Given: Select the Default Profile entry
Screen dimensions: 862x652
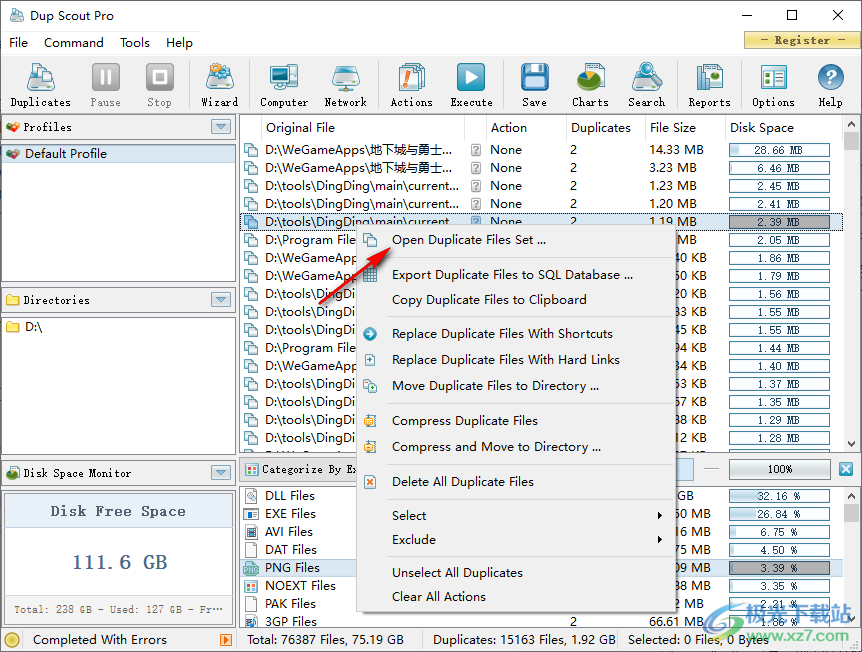Looking at the screenshot, I should click(119, 154).
